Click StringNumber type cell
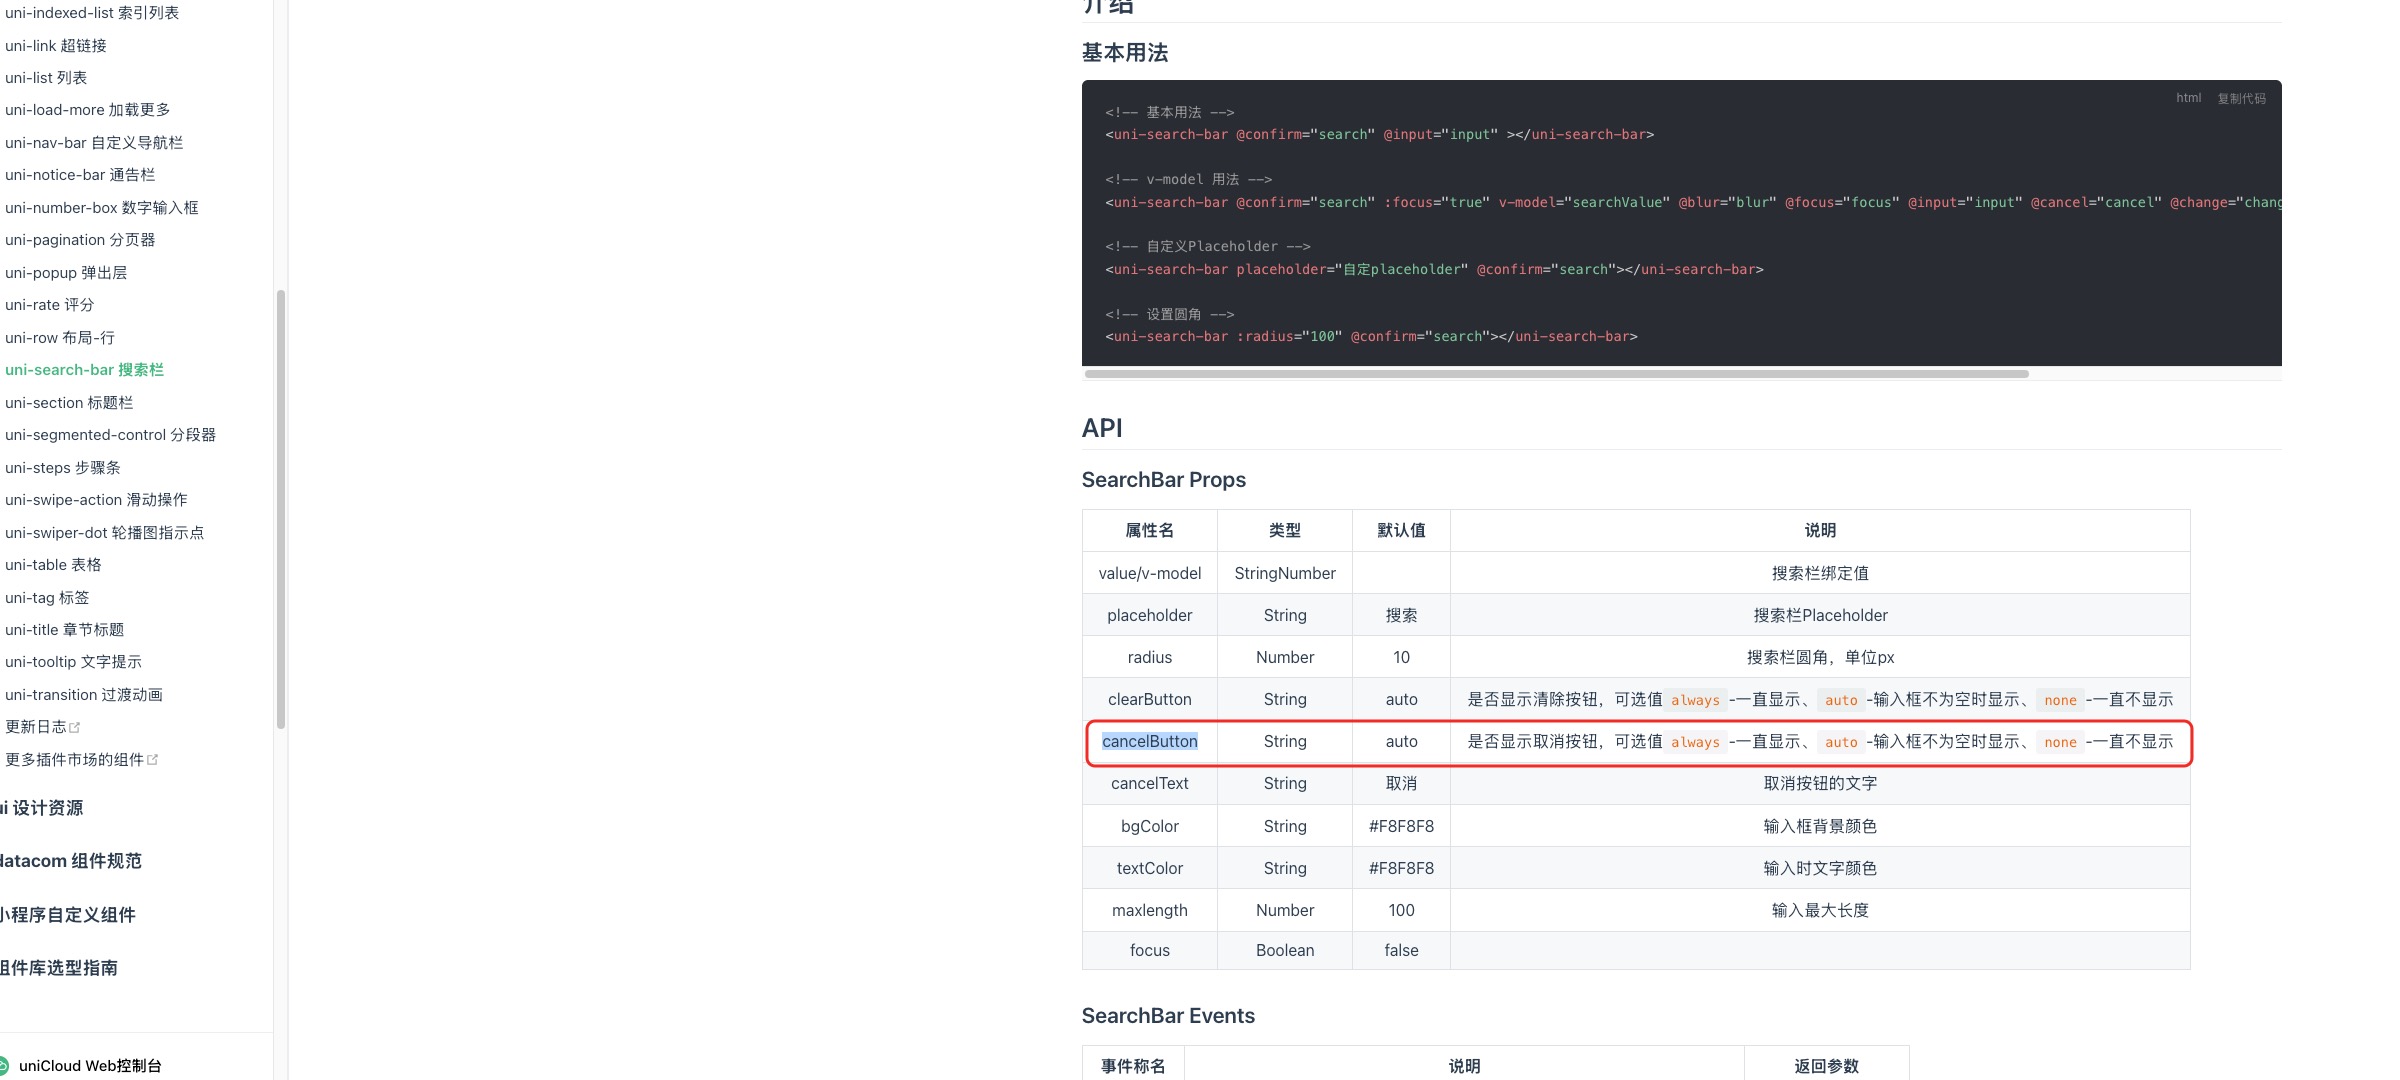Screen dimensions: 2400x1080 [1285, 574]
